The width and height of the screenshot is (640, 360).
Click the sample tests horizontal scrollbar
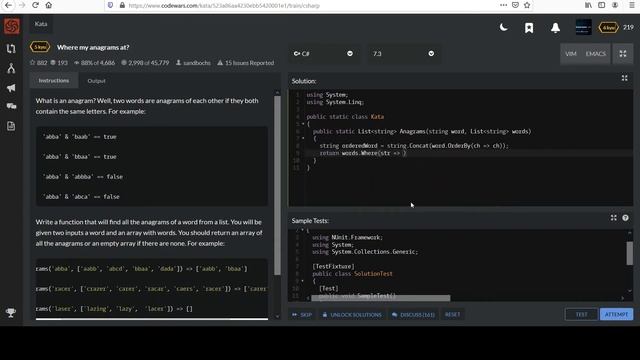(x=380, y=298)
